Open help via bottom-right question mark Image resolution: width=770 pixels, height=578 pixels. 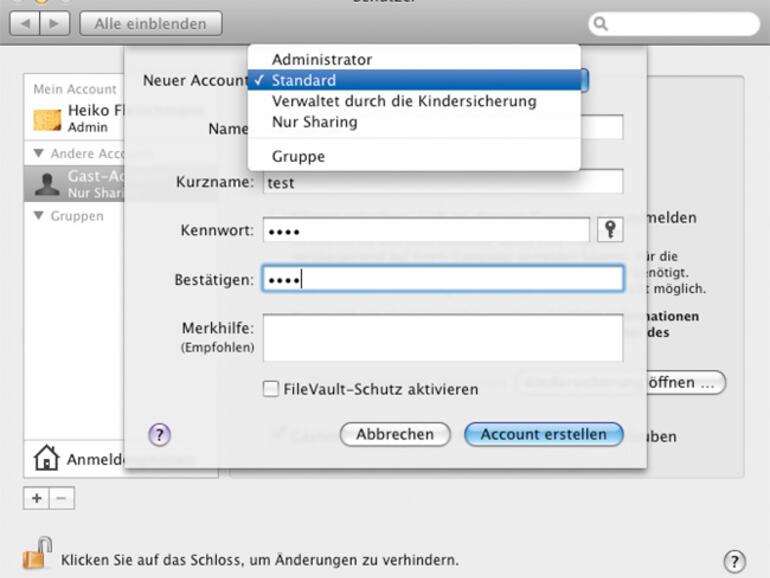pyautogui.click(x=734, y=561)
